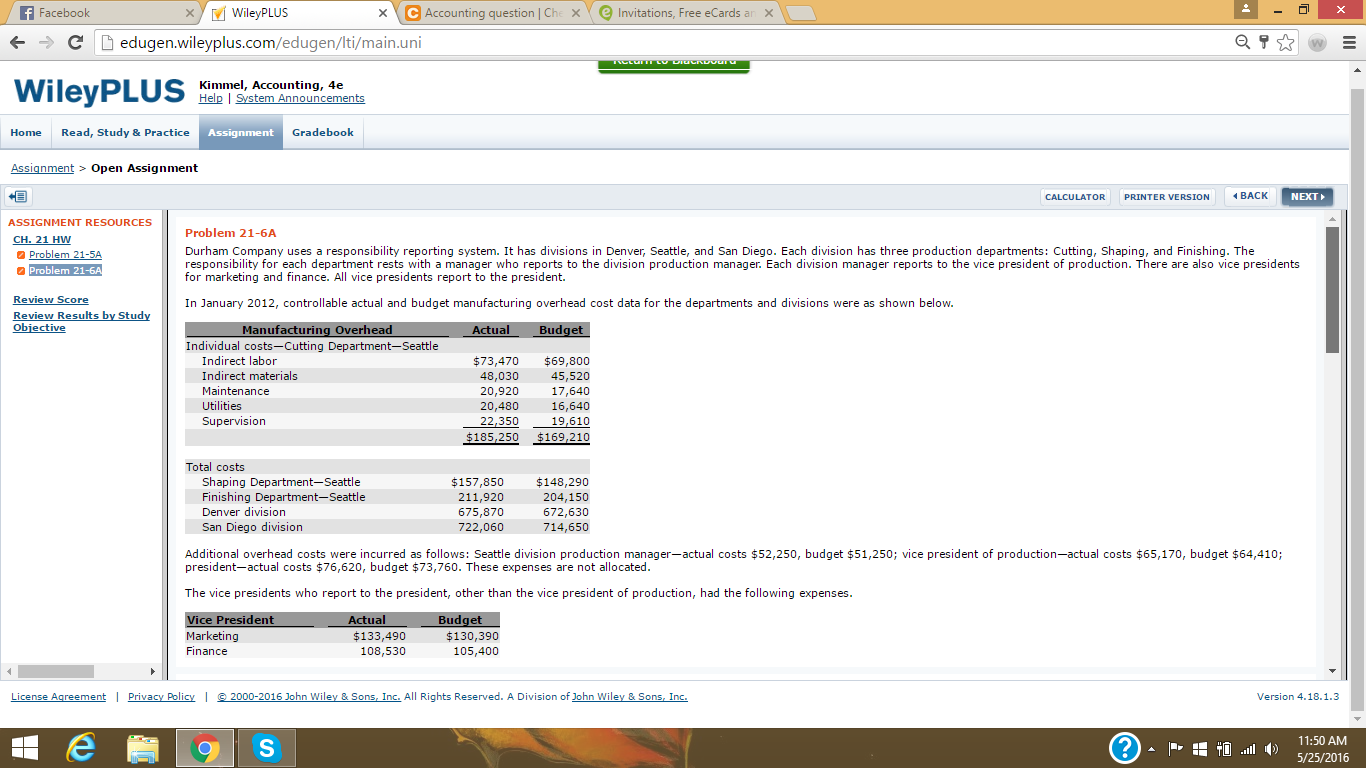The width and height of the screenshot is (1366, 768).
Task: Click the network signal tray icon
Action: [x=1247, y=748]
